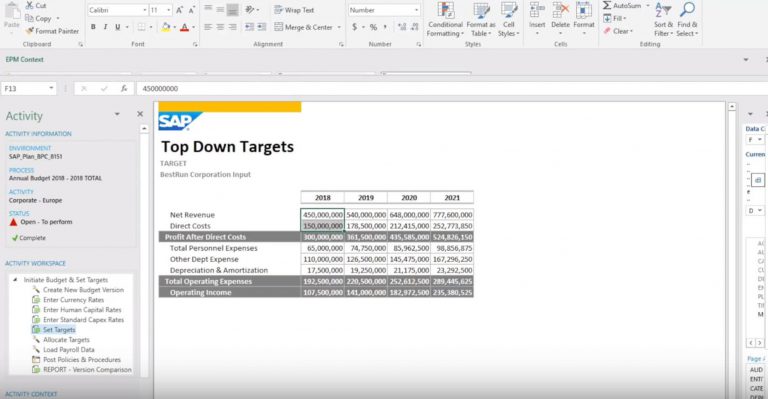Screen dimensions: 768x399
Task: Select Enter Human Capital Rates
Action: coord(77,309)
